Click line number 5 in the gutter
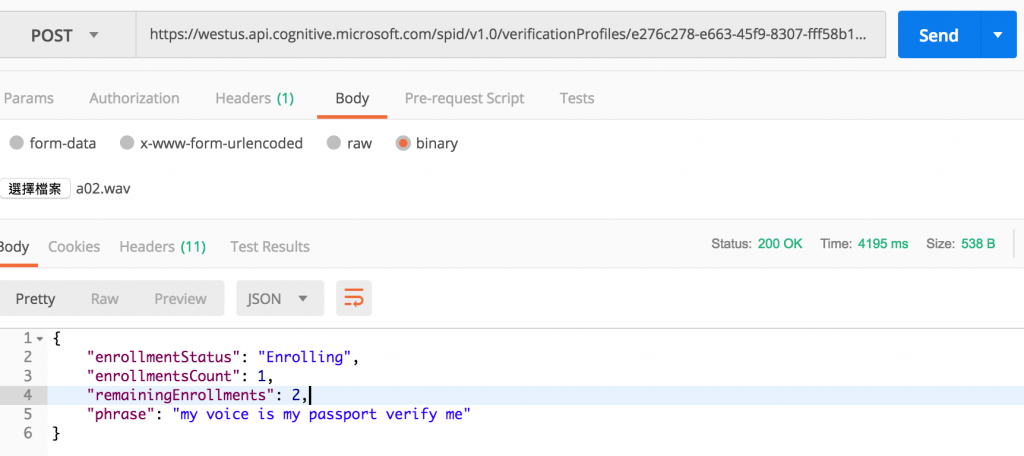 click(x=27, y=414)
